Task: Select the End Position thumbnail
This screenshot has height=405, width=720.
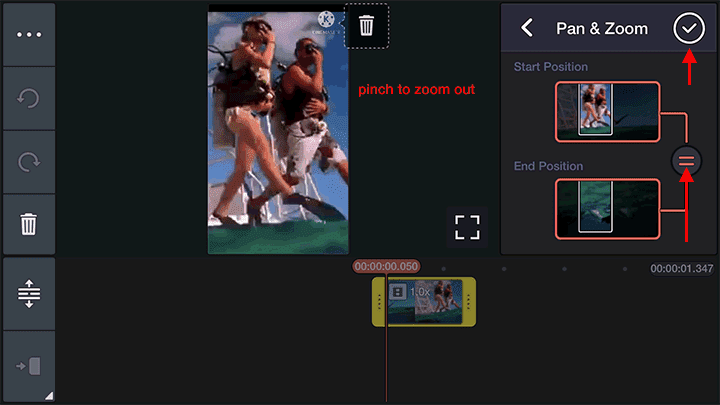Action: click(608, 209)
